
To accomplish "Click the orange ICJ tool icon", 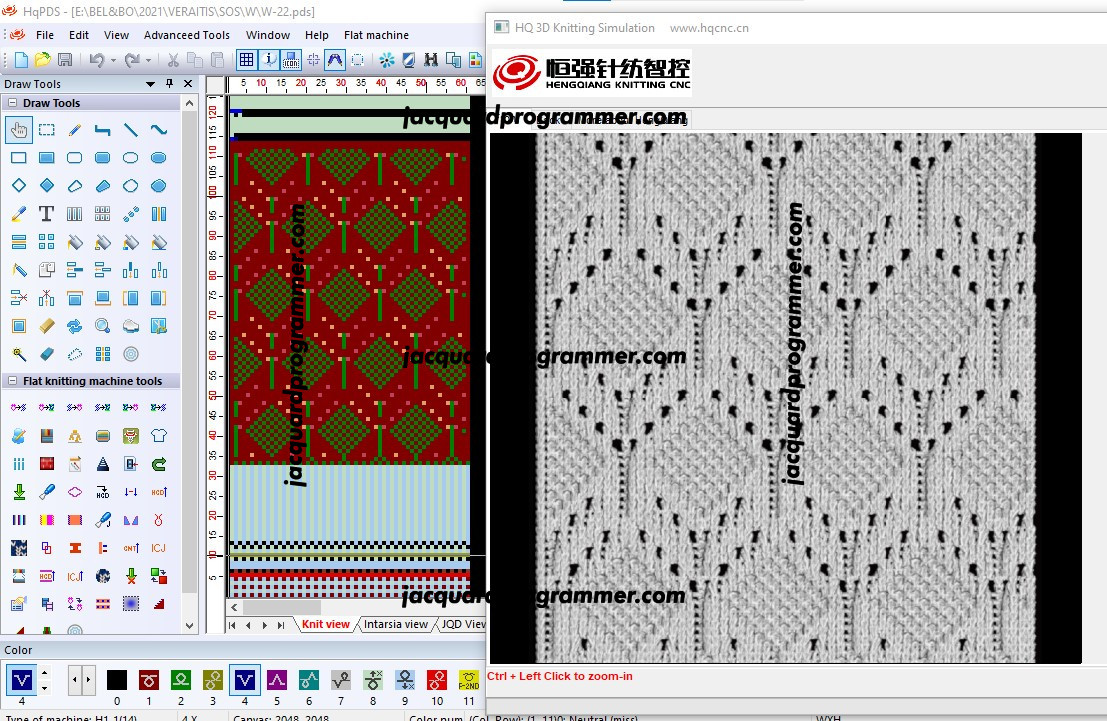I will coord(159,548).
